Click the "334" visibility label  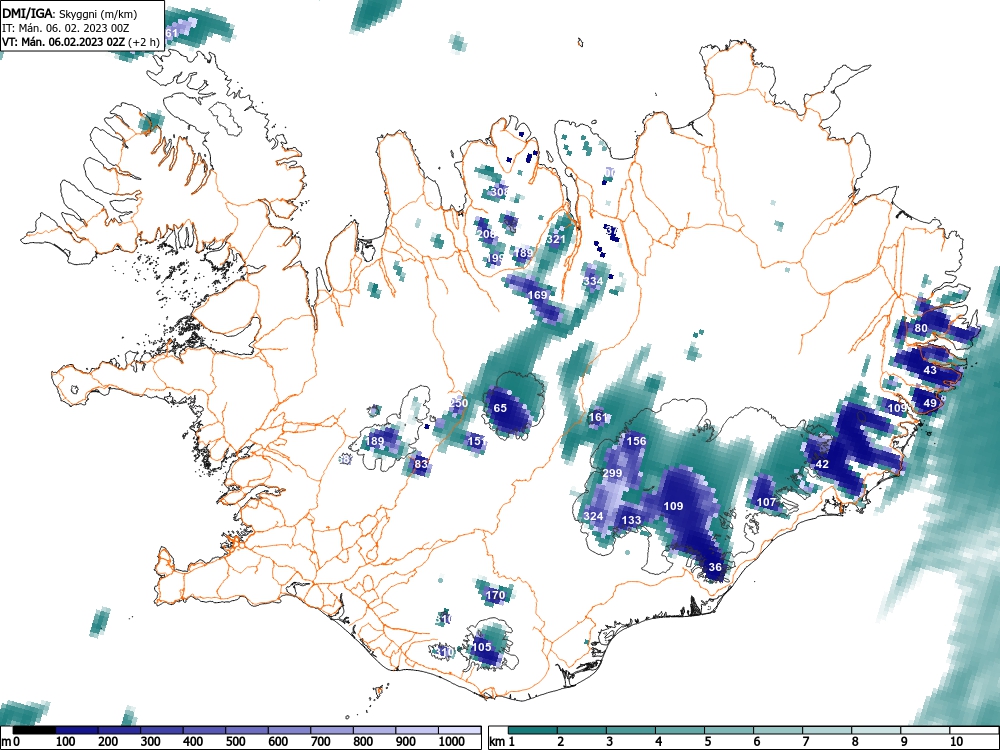point(593,281)
